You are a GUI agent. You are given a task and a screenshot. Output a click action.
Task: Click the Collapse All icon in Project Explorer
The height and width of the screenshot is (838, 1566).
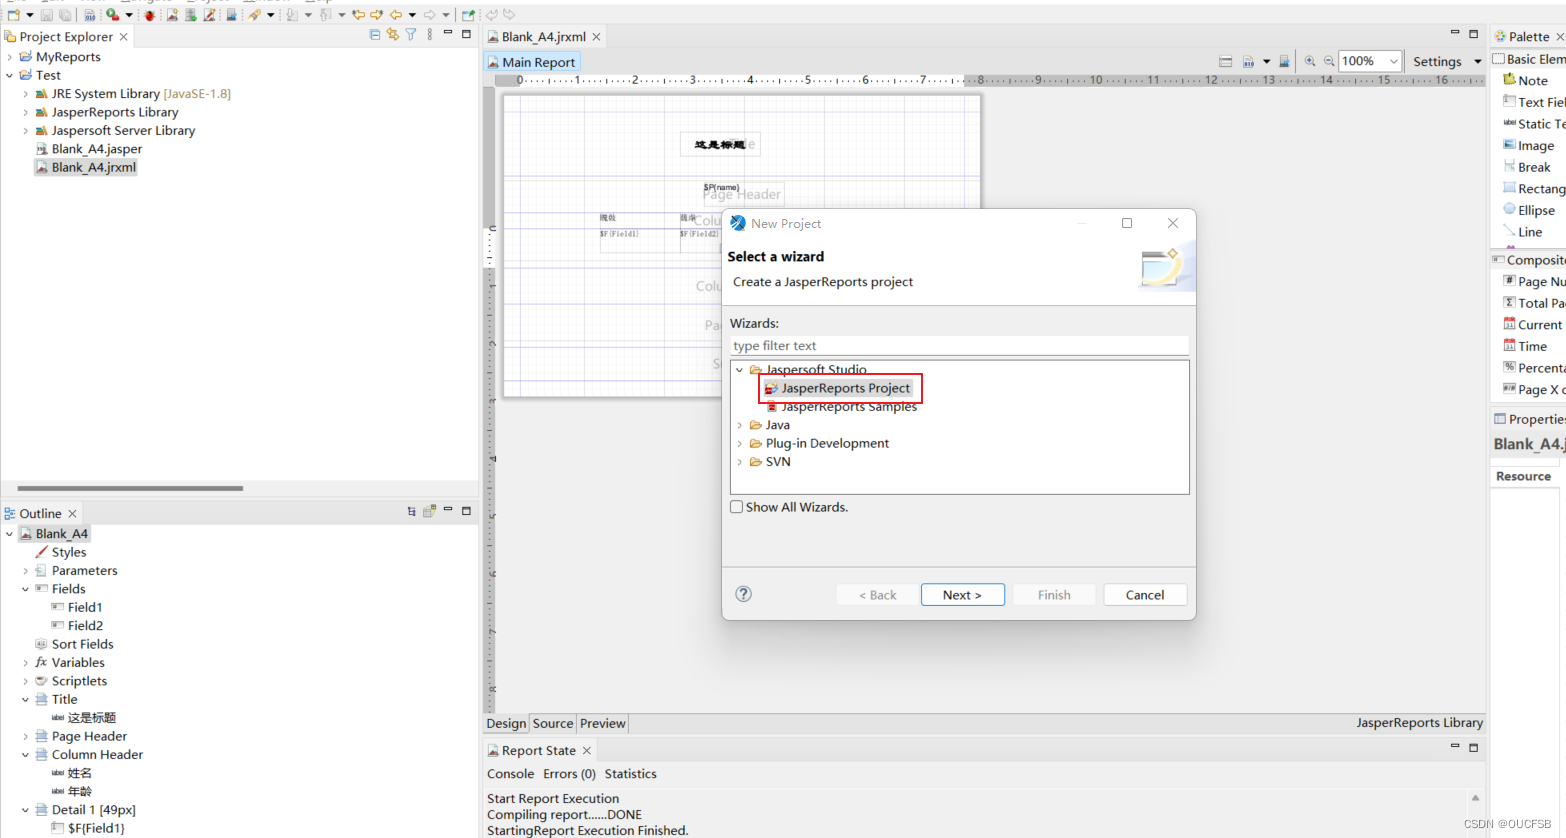click(375, 35)
